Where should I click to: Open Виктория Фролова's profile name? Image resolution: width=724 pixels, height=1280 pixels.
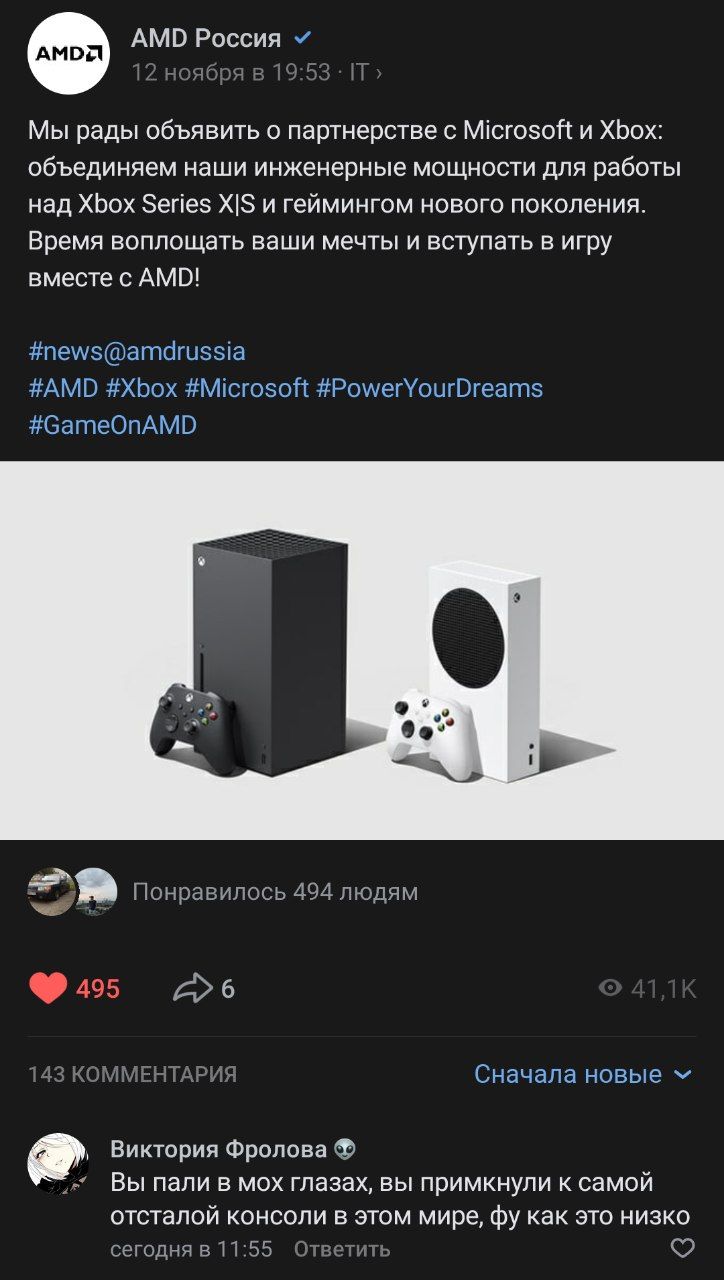tap(218, 1149)
